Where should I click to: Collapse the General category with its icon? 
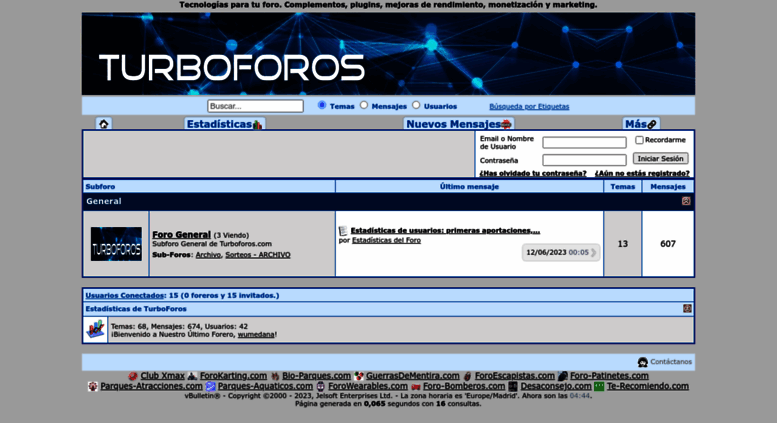point(686,201)
